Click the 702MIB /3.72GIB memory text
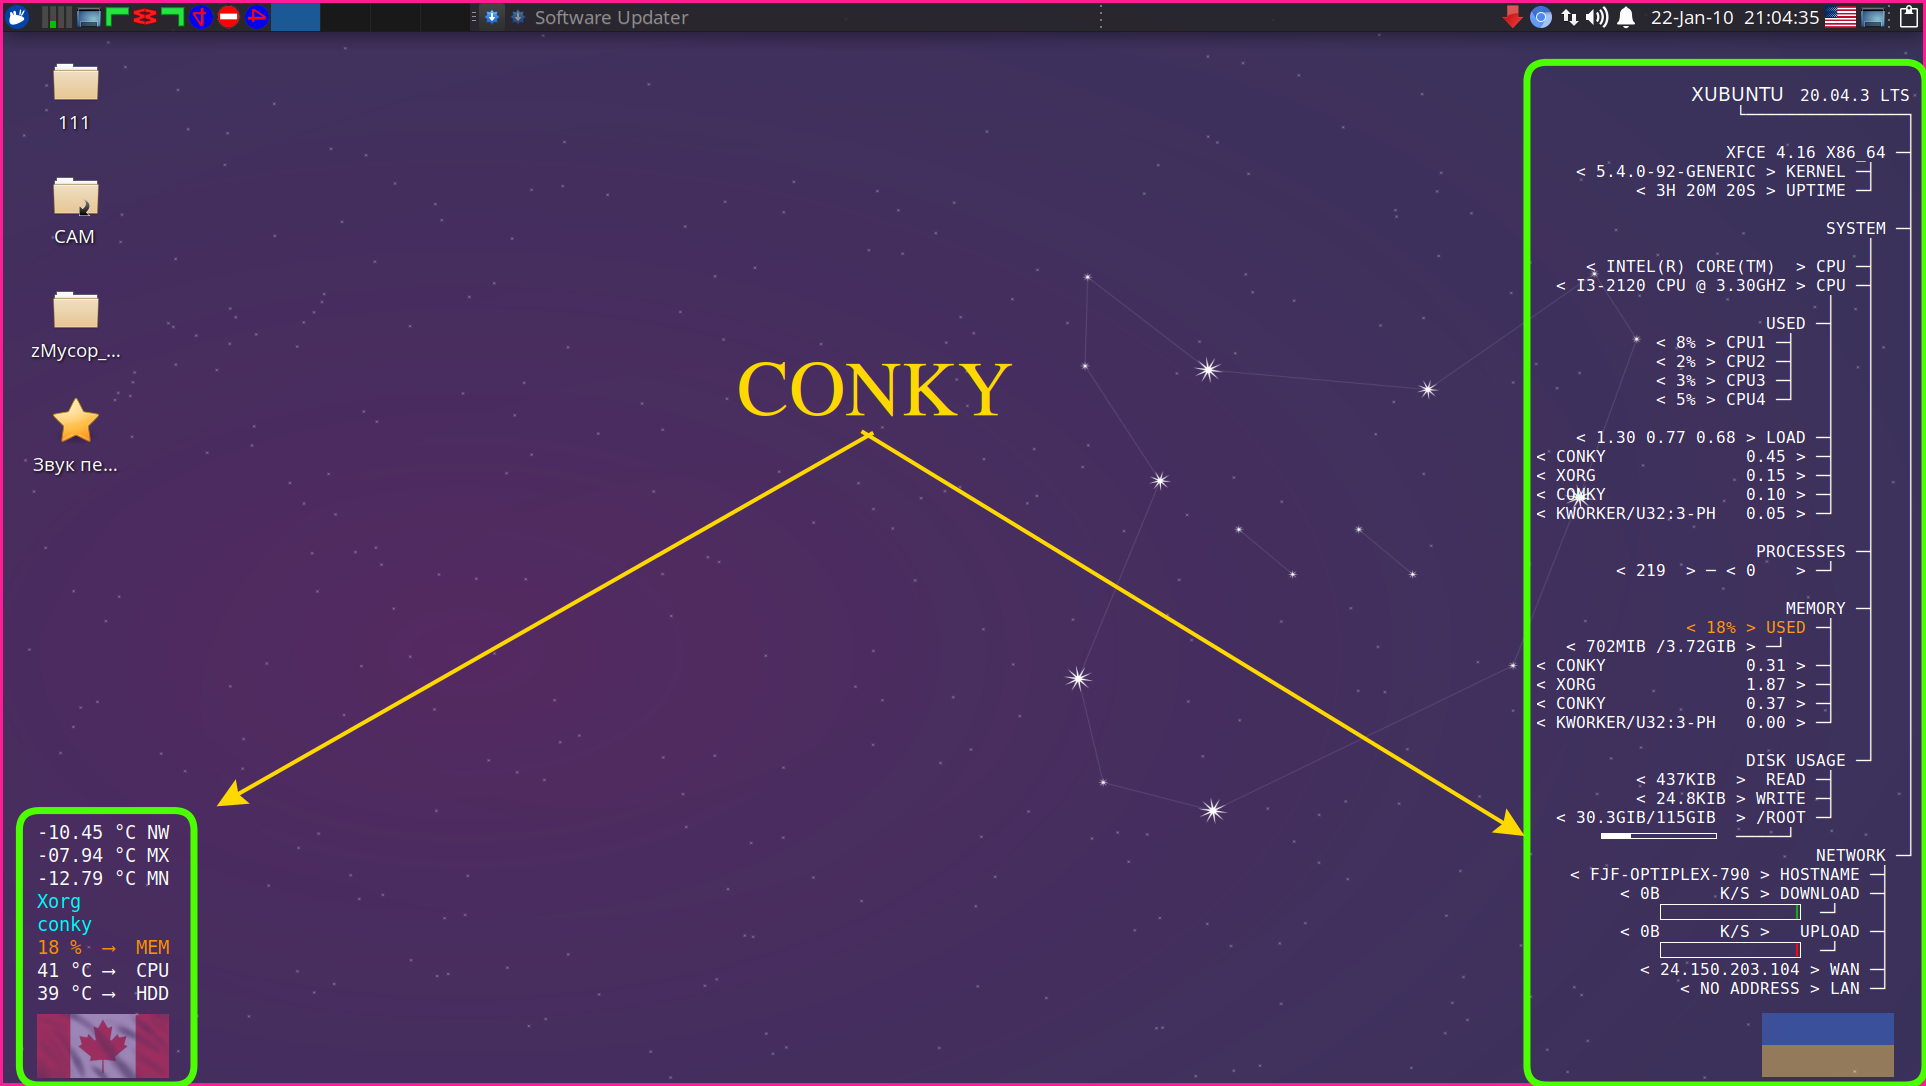The width and height of the screenshot is (1926, 1086). tap(1660, 647)
